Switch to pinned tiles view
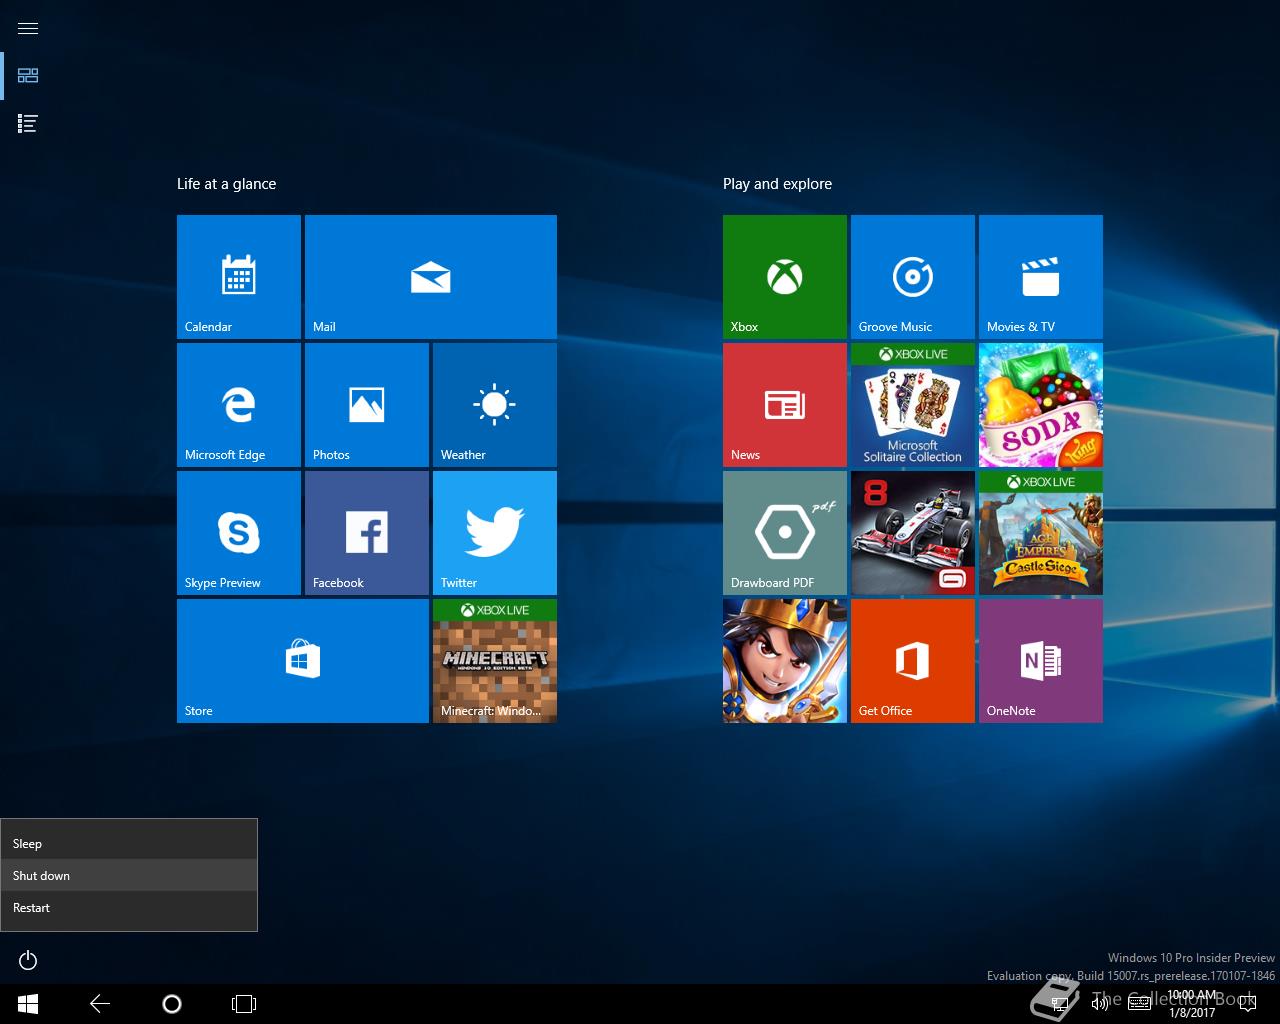The image size is (1280, 1024). [x=28, y=76]
